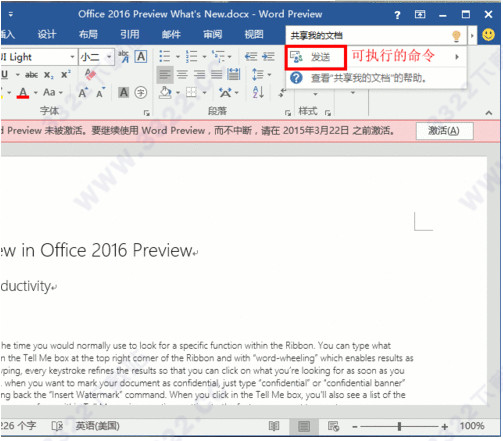
Task: Zoom out with minus button
Action: click(355, 426)
